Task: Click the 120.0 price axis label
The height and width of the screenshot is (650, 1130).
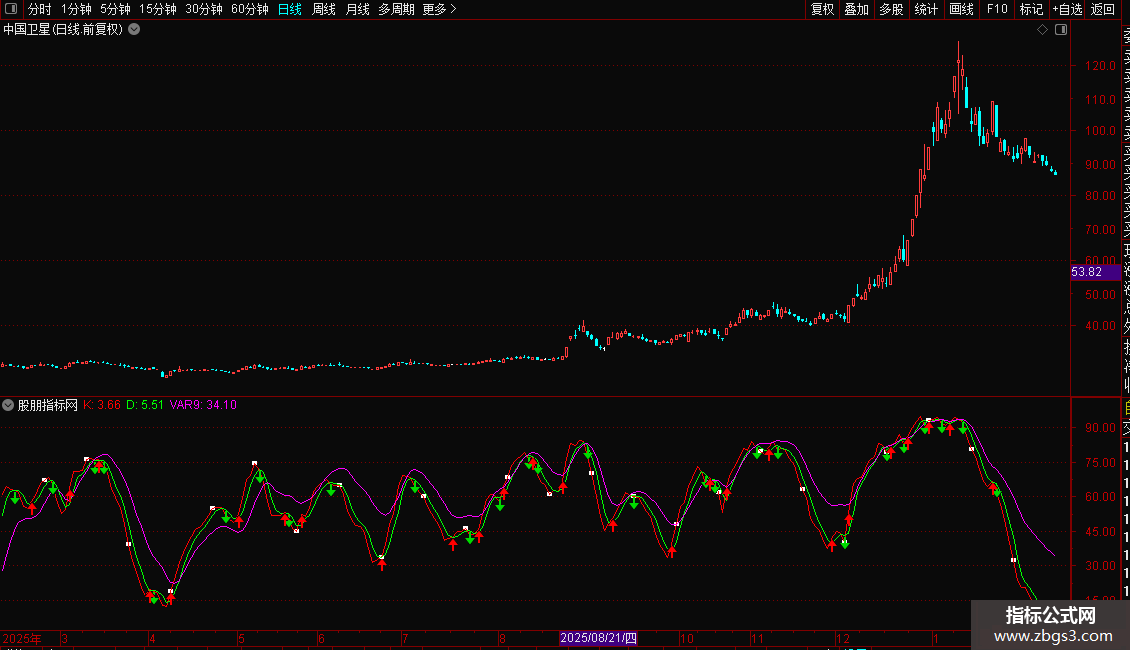Action: pyautogui.click(x=1100, y=66)
